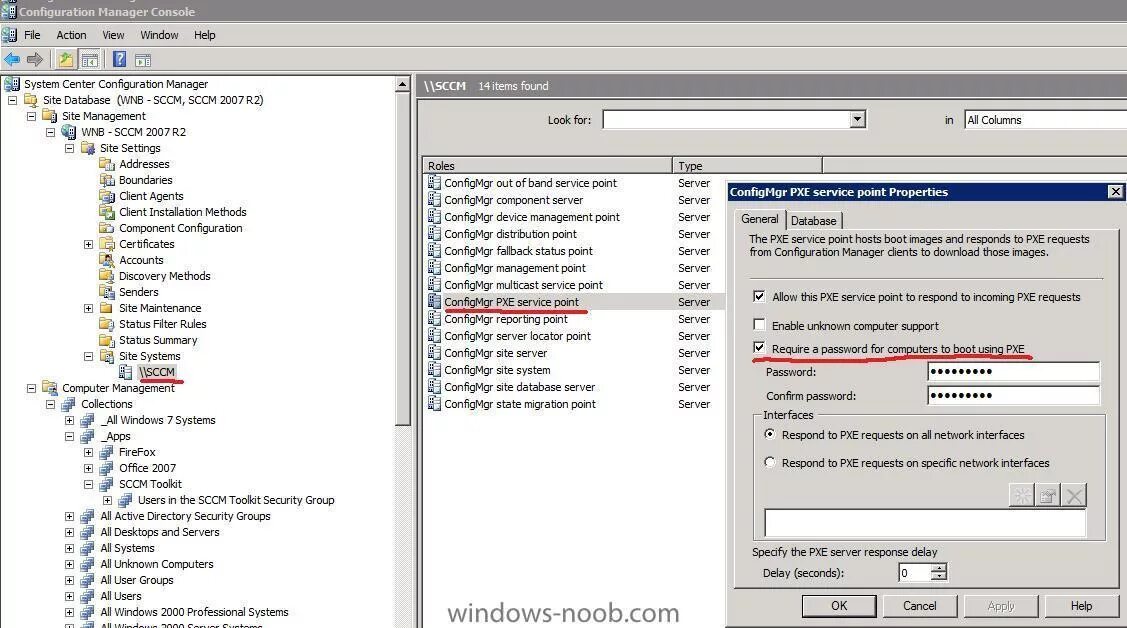
Task: Click the Back arrow toolbar icon
Action: (x=12, y=60)
